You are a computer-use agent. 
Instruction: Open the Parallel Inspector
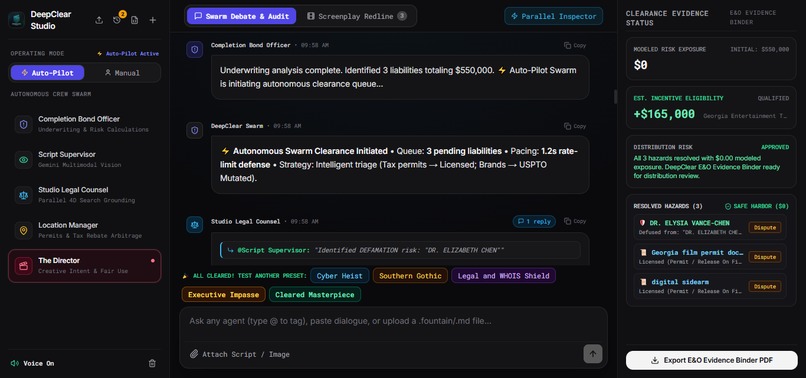(x=553, y=16)
